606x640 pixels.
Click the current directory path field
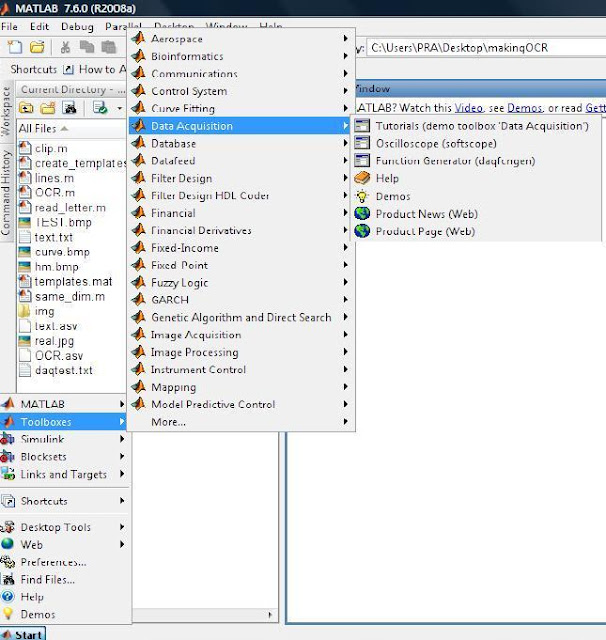click(486, 48)
